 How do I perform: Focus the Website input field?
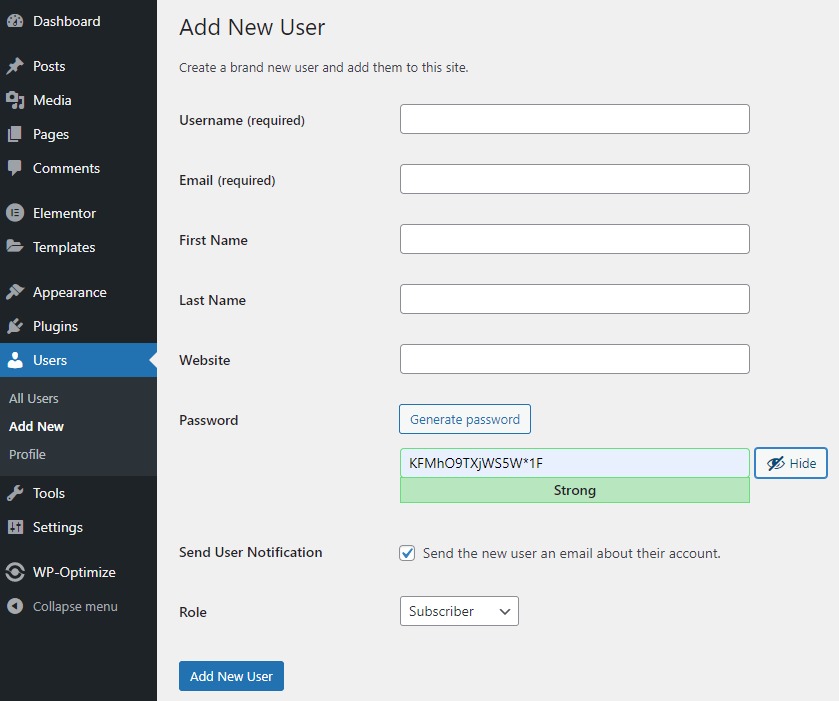coord(575,359)
